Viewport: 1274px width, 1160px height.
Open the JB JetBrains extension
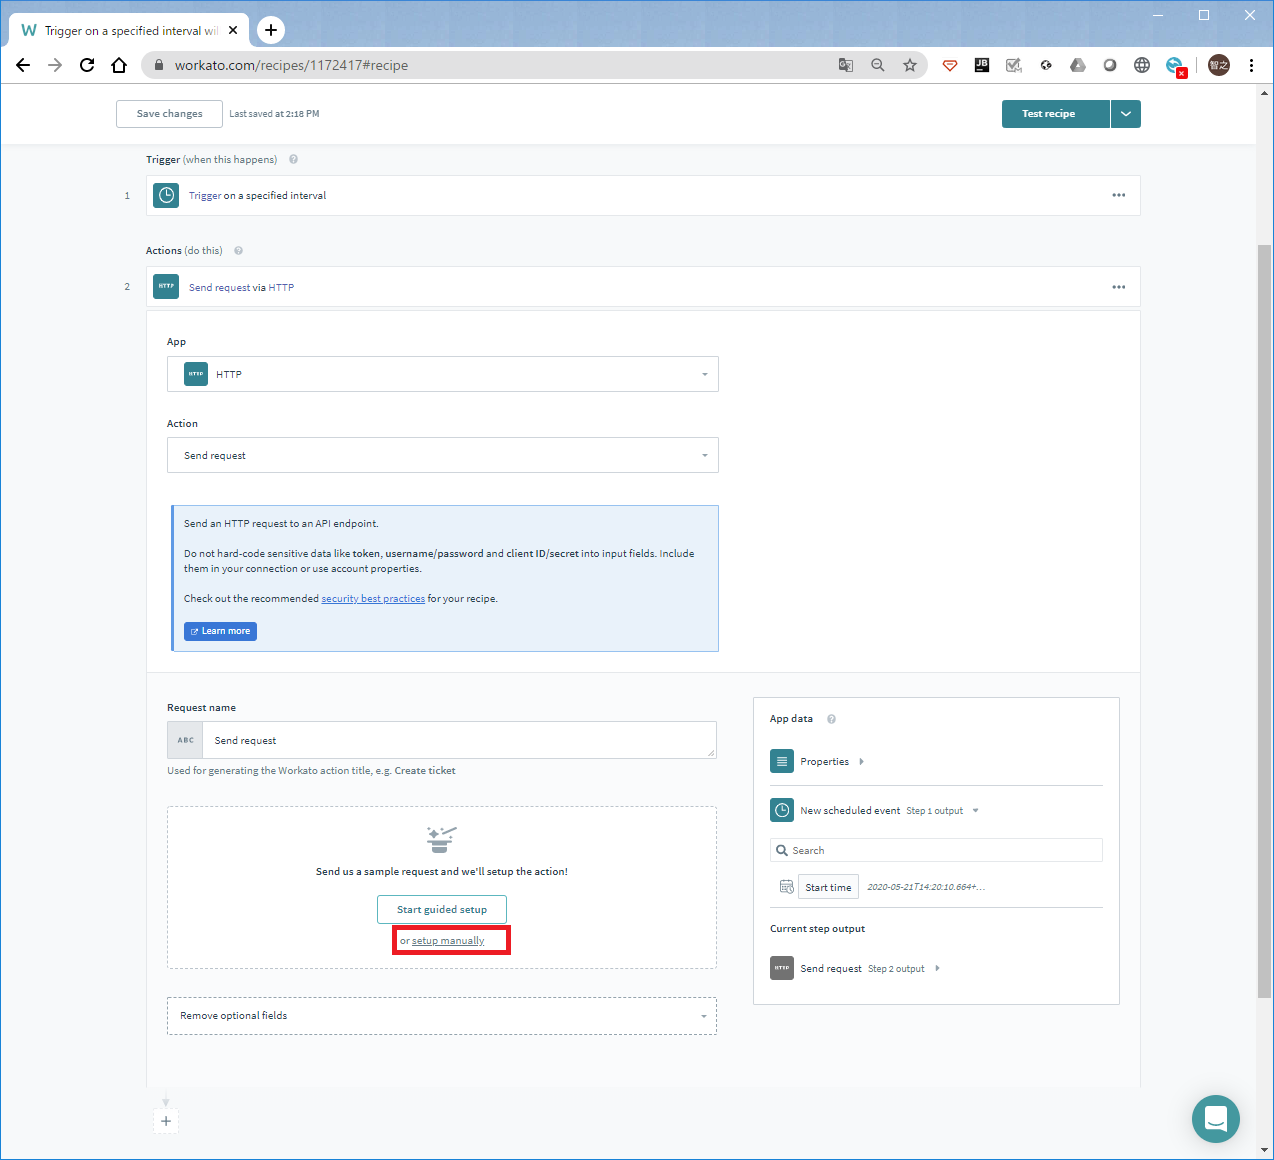pyautogui.click(x=982, y=65)
